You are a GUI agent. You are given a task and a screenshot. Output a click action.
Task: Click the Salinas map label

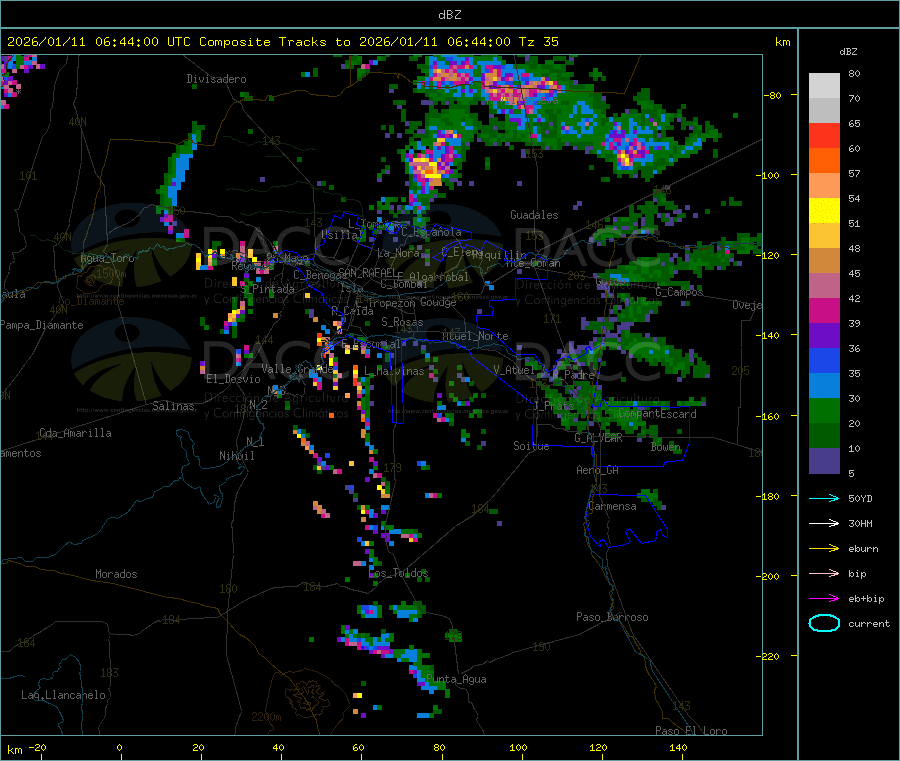(173, 406)
